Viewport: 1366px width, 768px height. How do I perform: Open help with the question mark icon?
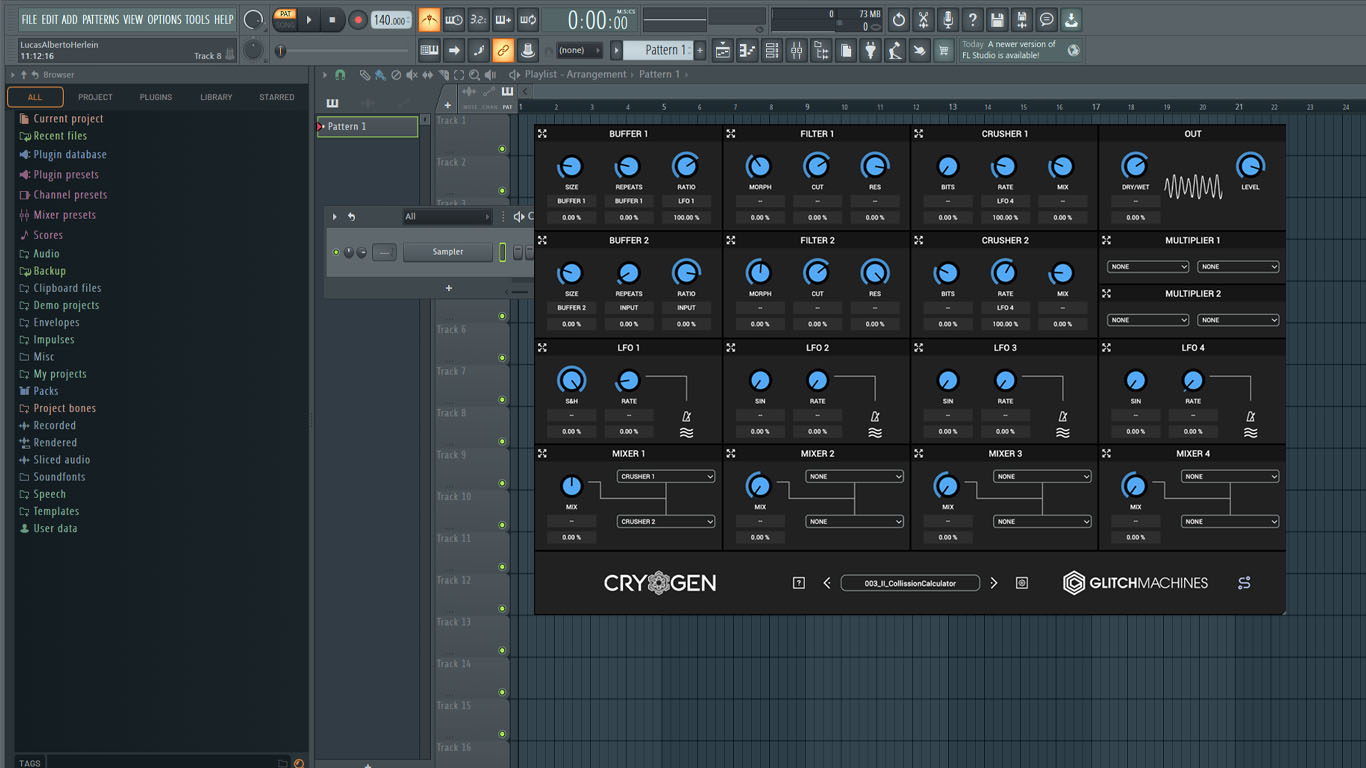(x=972, y=20)
